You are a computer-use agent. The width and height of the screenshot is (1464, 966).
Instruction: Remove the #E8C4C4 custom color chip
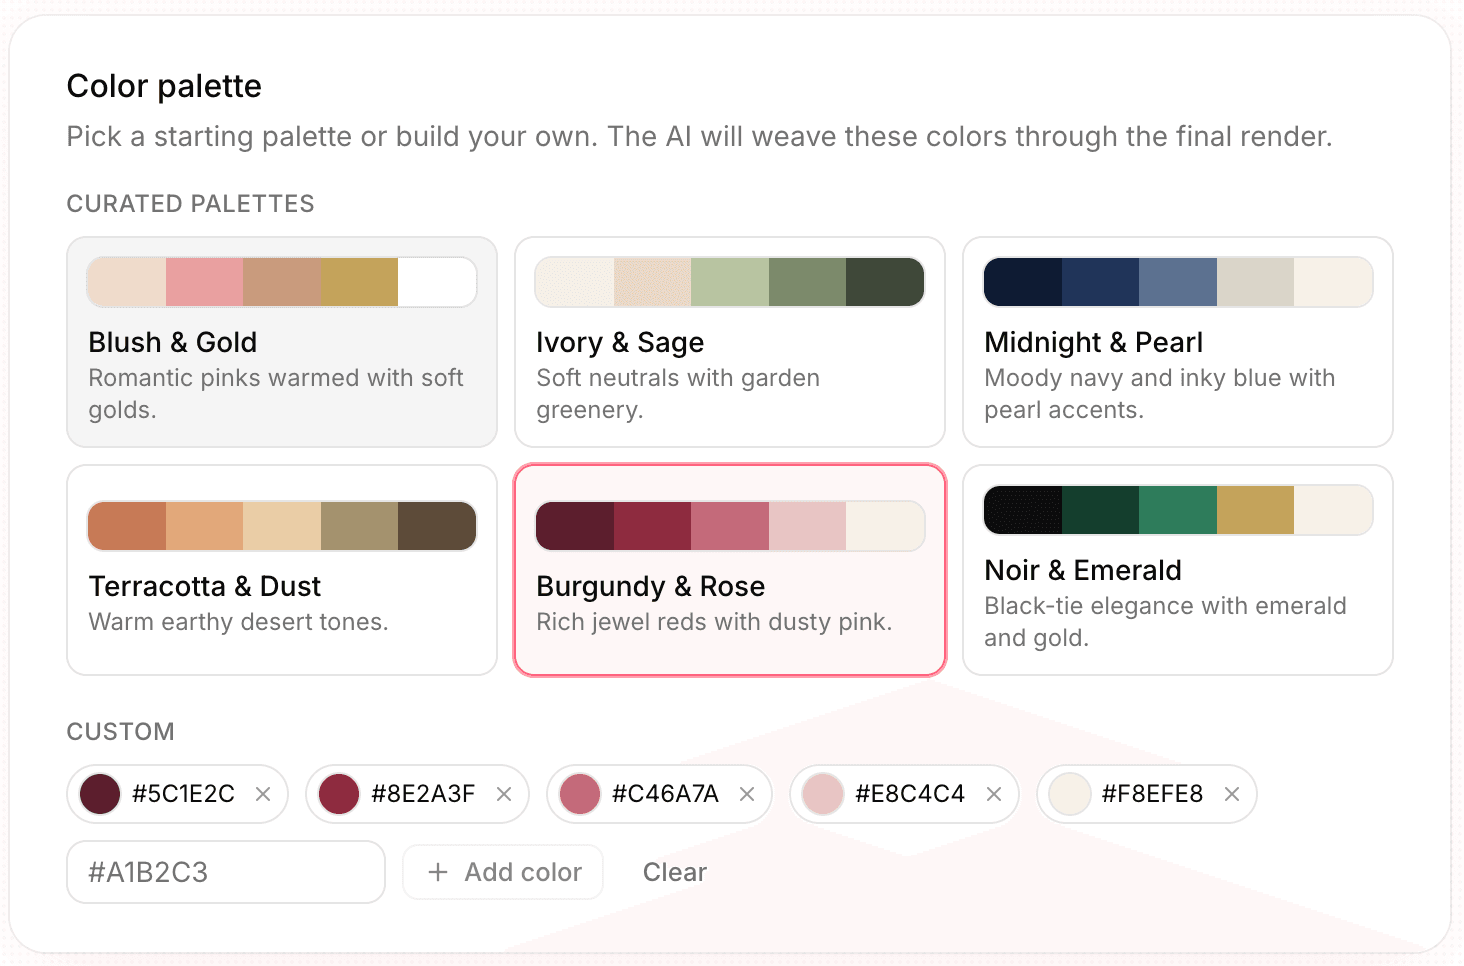tap(994, 794)
